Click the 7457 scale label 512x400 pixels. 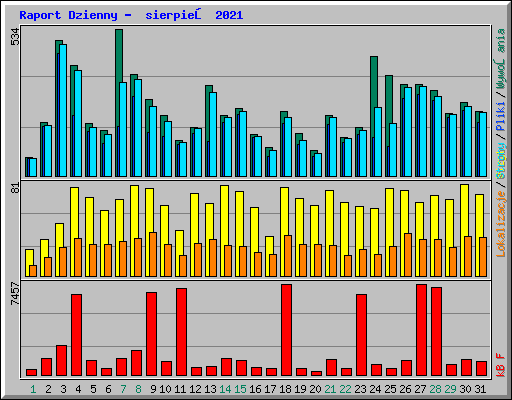15,293
